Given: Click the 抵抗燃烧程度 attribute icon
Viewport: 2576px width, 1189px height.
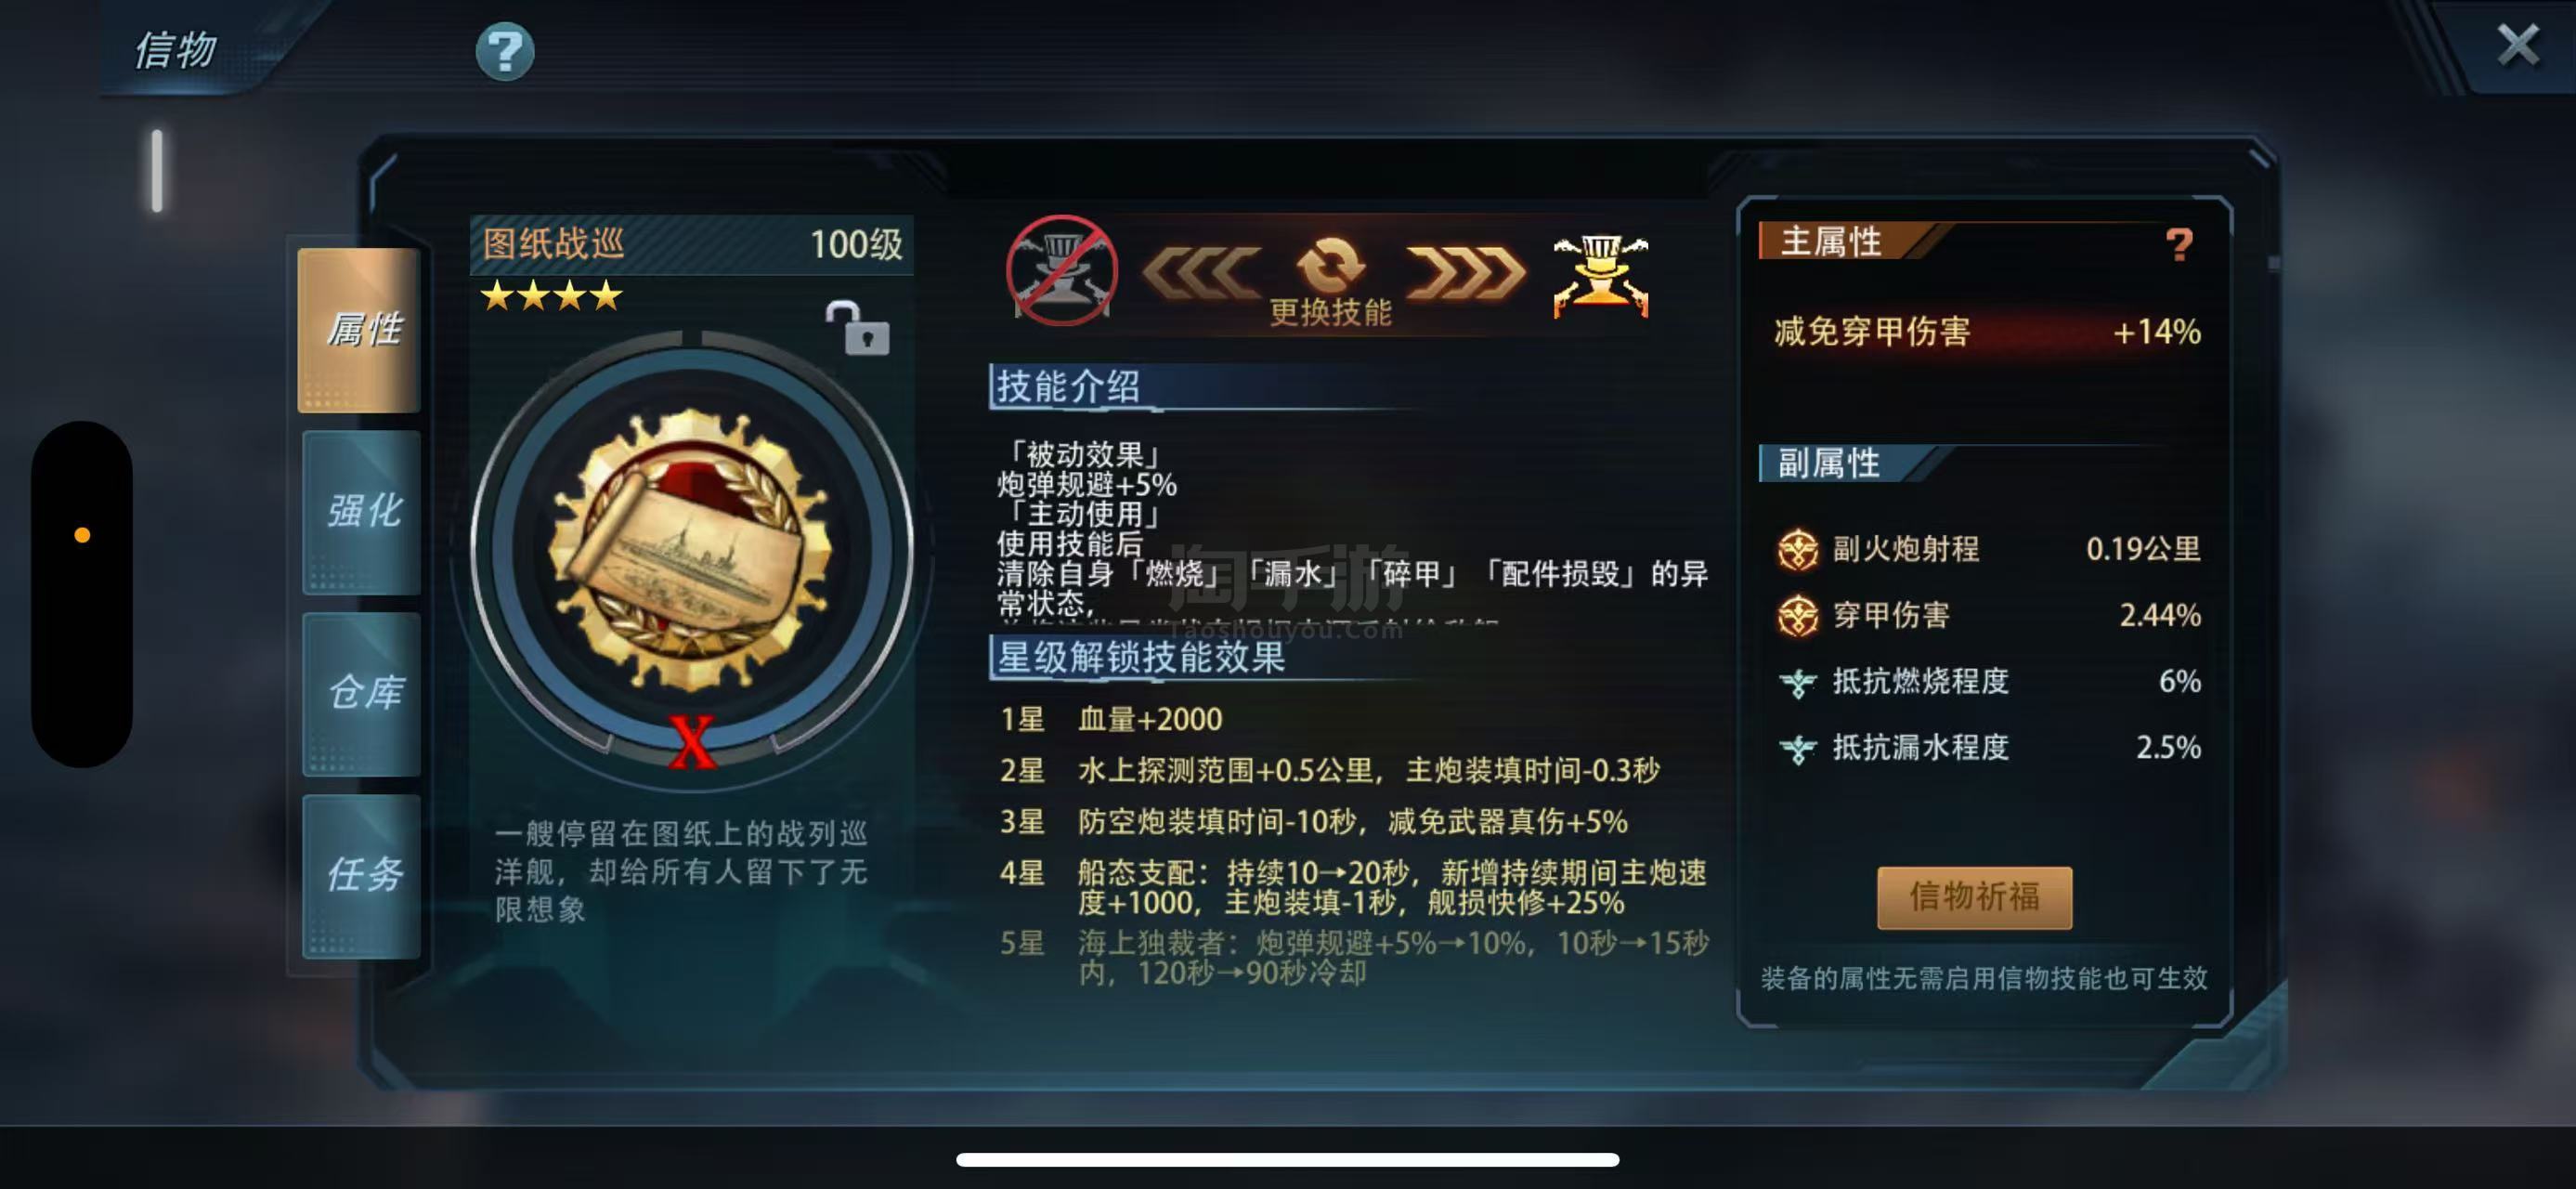Looking at the screenshot, I should pyautogui.click(x=1797, y=682).
